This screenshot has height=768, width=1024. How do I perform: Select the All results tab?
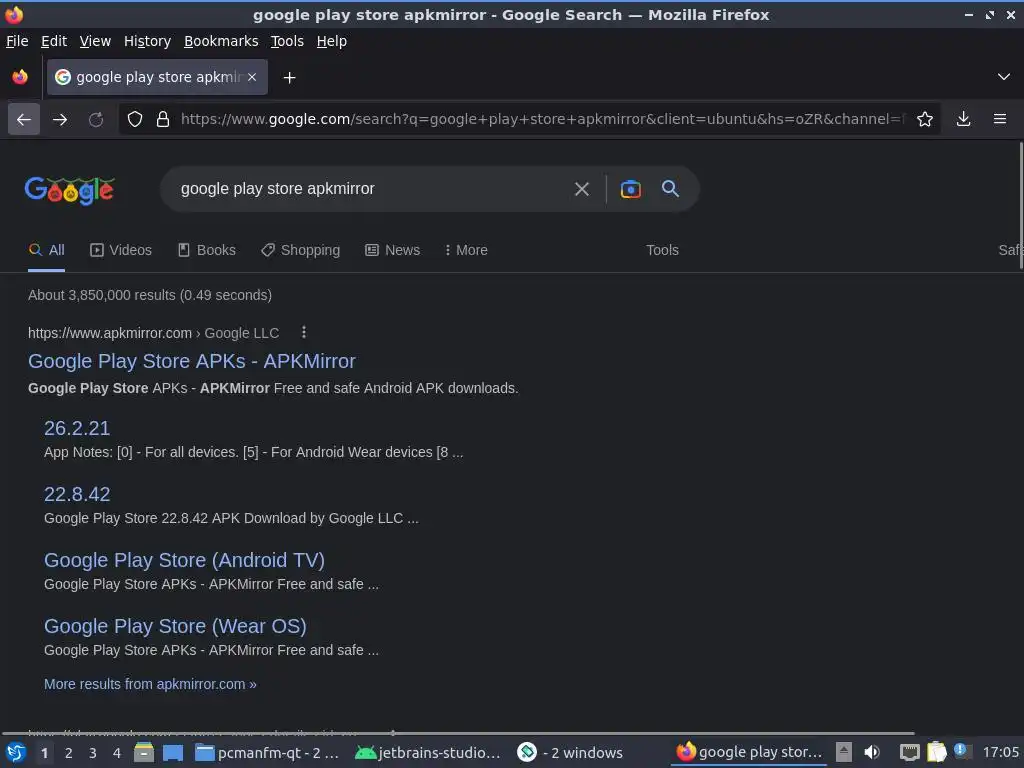click(x=46, y=250)
